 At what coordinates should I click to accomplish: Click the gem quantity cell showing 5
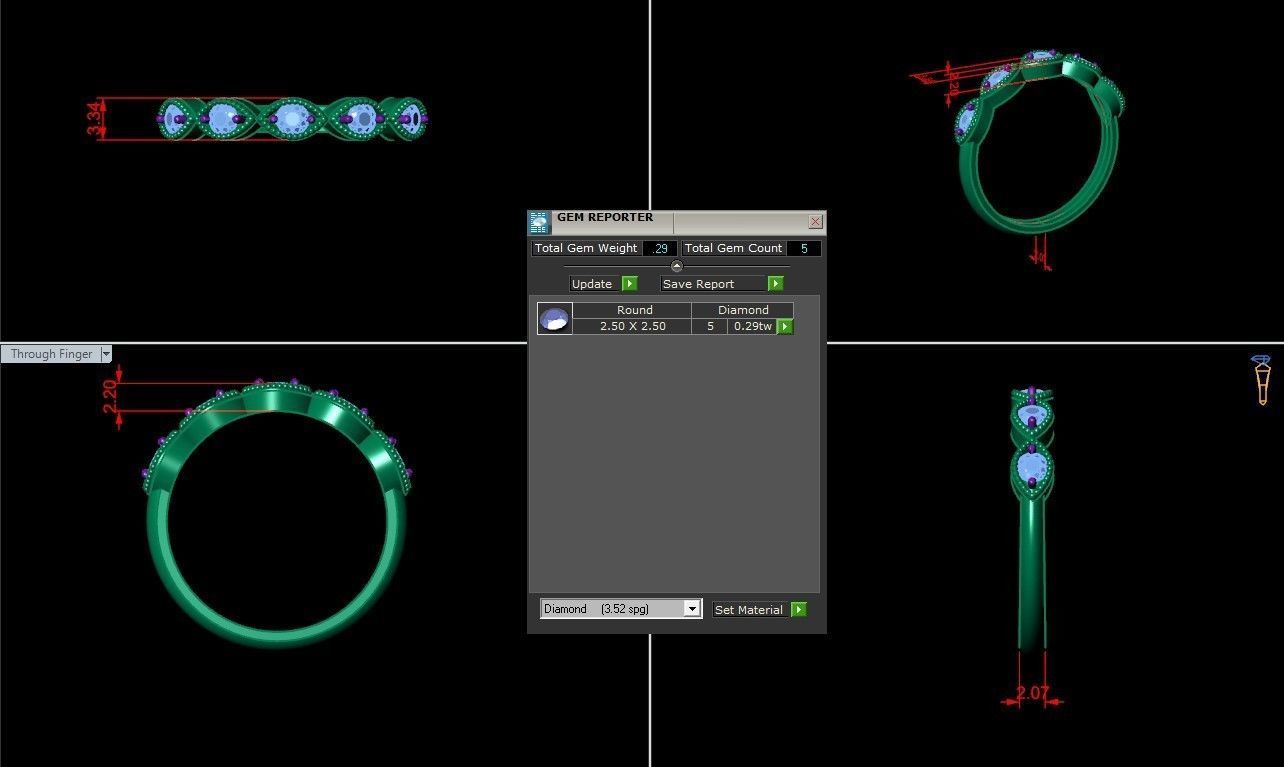tap(711, 326)
